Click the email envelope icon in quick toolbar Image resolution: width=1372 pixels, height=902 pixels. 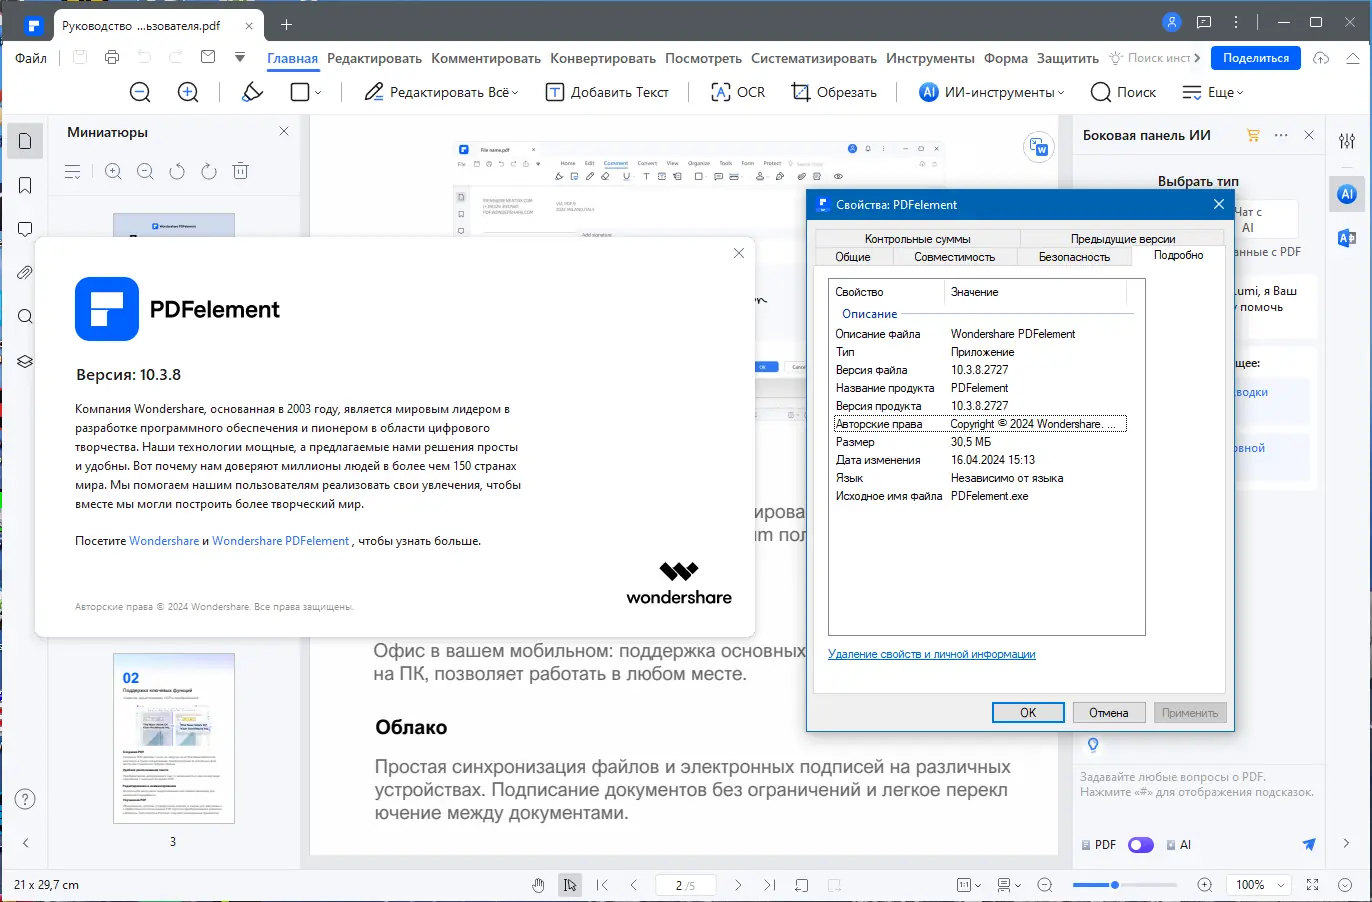point(208,57)
